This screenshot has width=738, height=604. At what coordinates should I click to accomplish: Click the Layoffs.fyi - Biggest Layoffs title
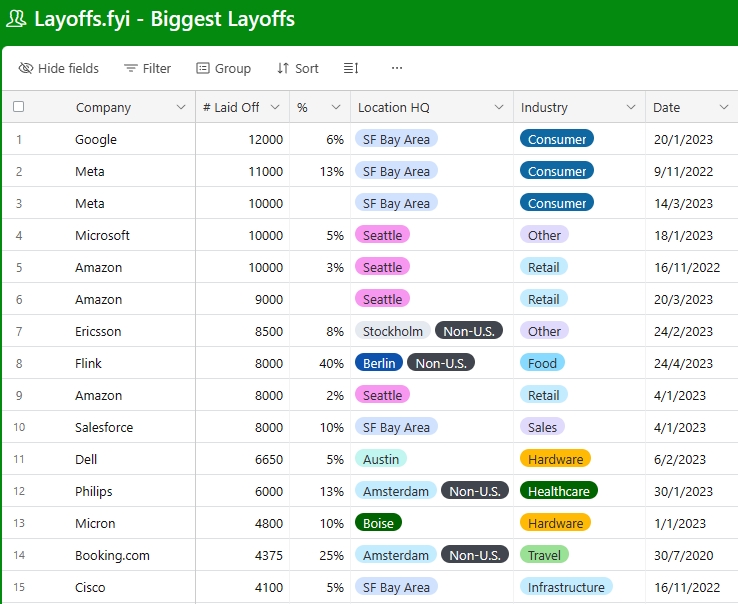pos(164,19)
